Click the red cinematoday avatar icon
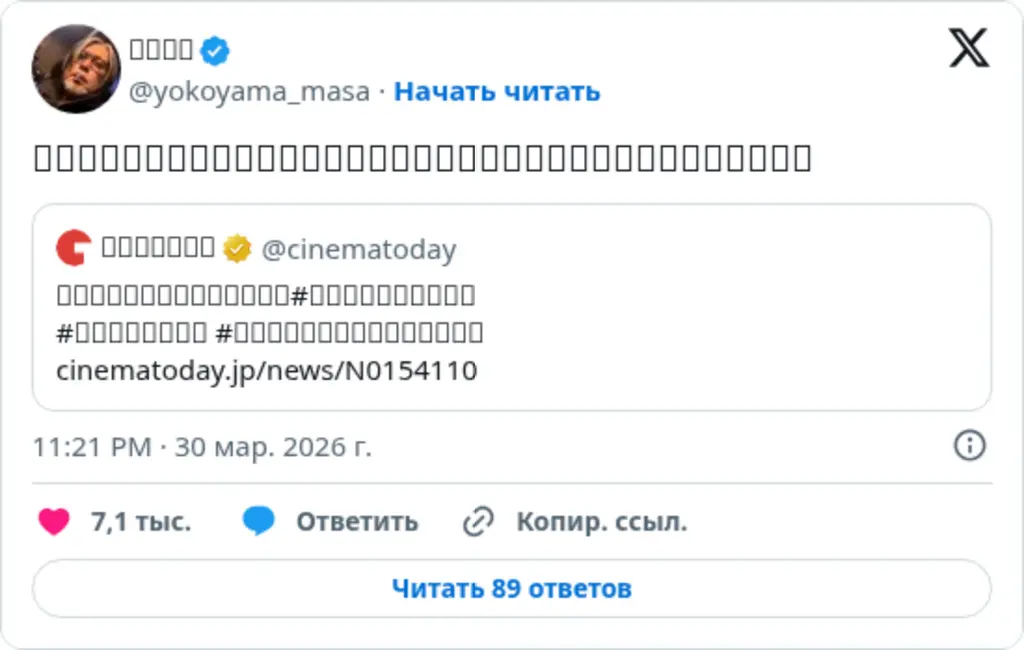The height and width of the screenshot is (650, 1024). (73, 248)
